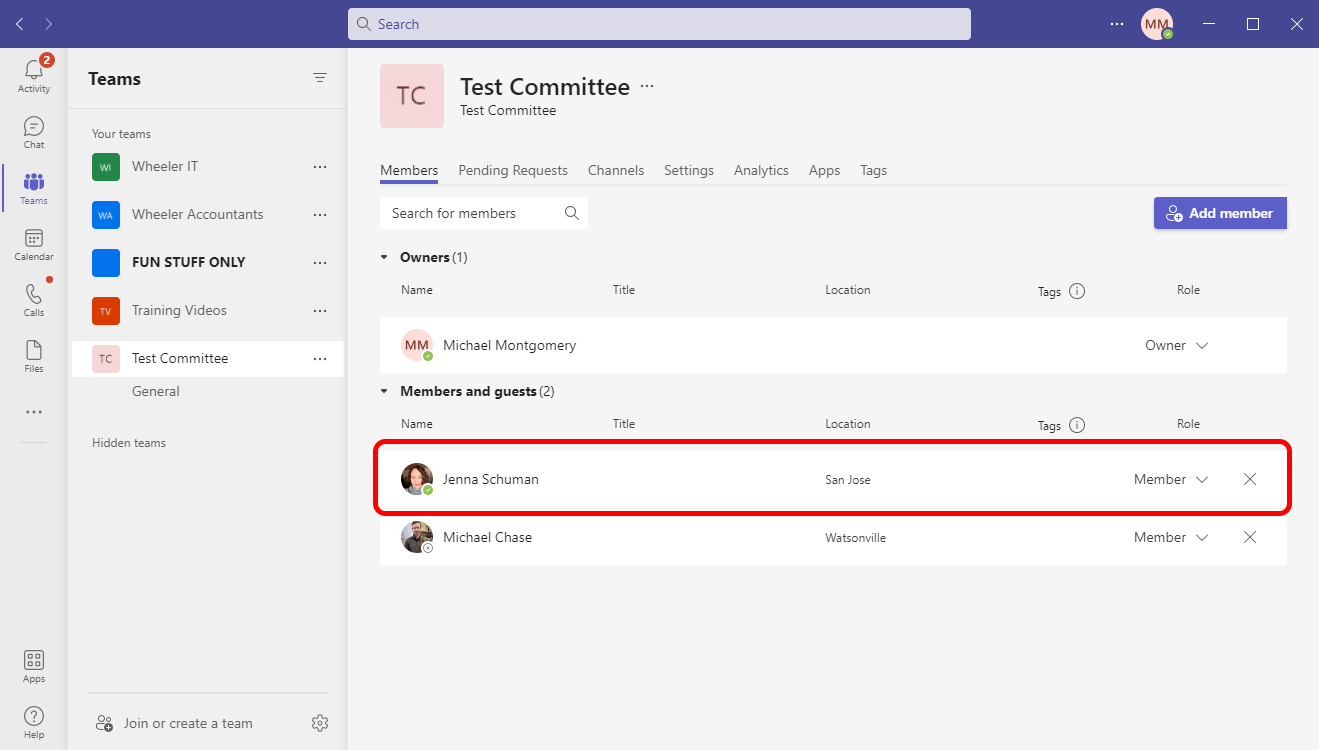The height and width of the screenshot is (750, 1319).
Task: Click the forward navigation arrow
Action: pos(49,24)
